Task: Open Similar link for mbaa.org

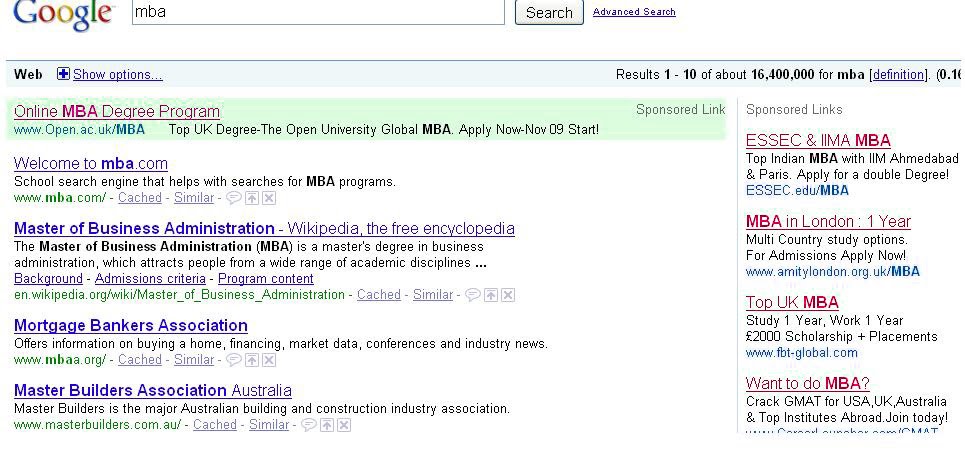Action: (x=194, y=360)
